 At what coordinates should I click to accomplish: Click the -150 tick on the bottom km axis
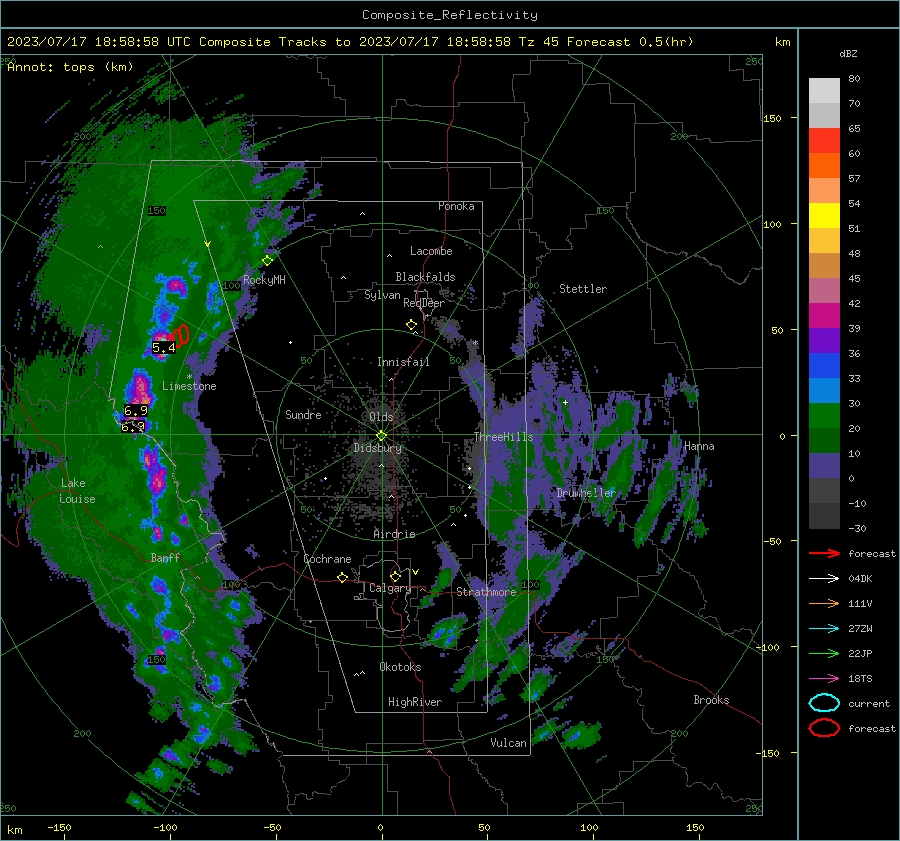pyautogui.click(x=59, y=828)
